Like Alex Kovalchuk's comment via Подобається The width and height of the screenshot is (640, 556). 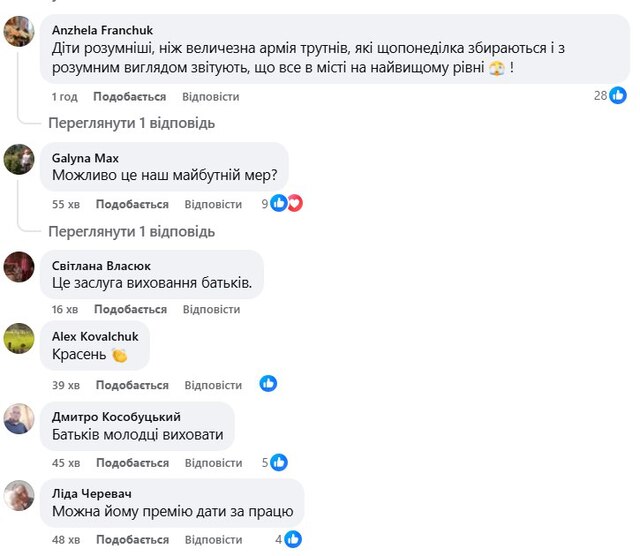pos(132,385)
